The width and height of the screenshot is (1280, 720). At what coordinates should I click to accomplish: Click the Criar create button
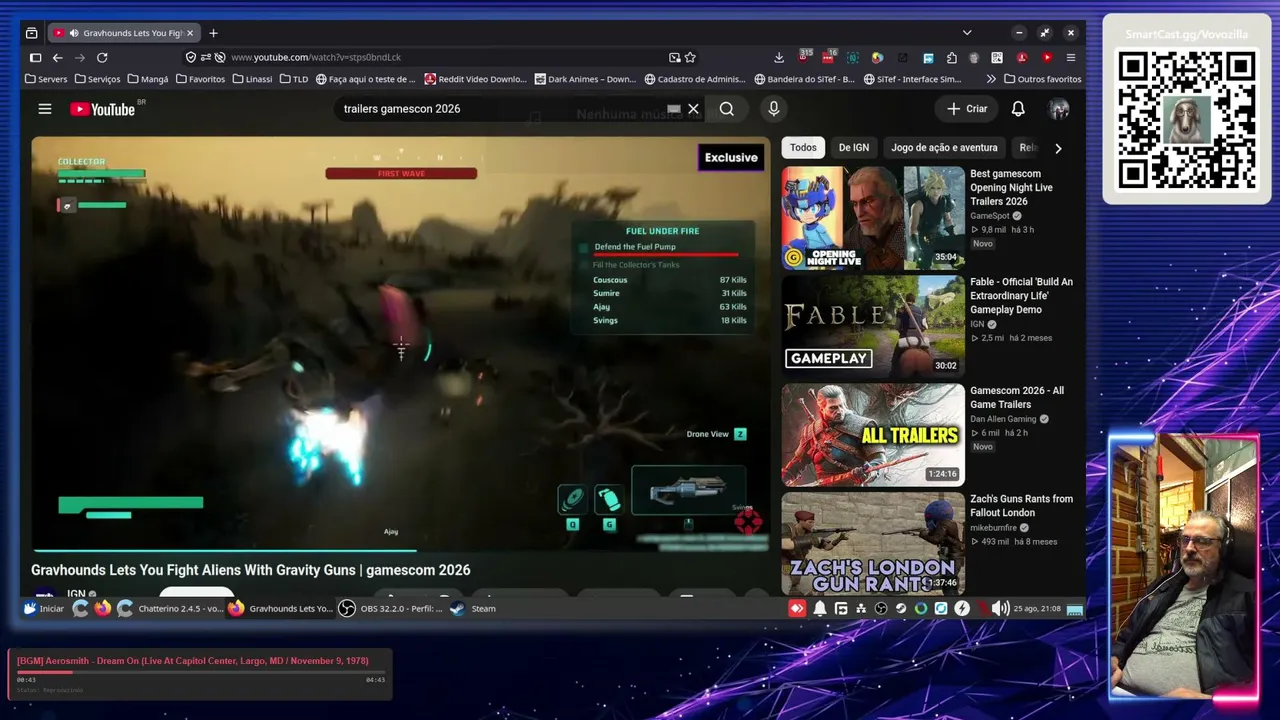point(967,109)
